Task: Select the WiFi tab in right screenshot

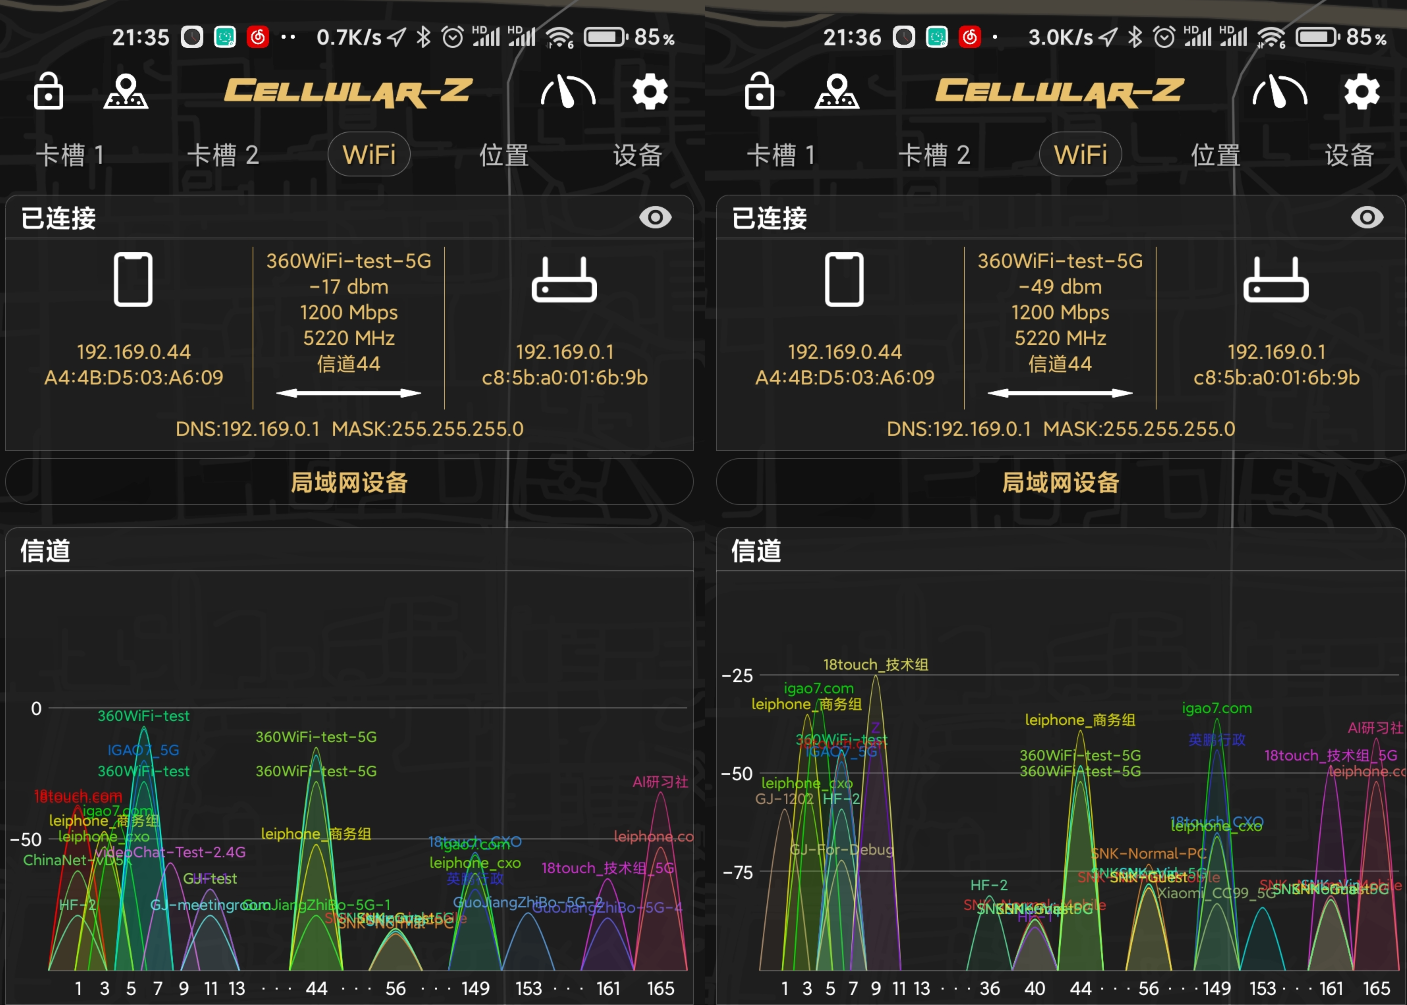Action: point(1081,155)
